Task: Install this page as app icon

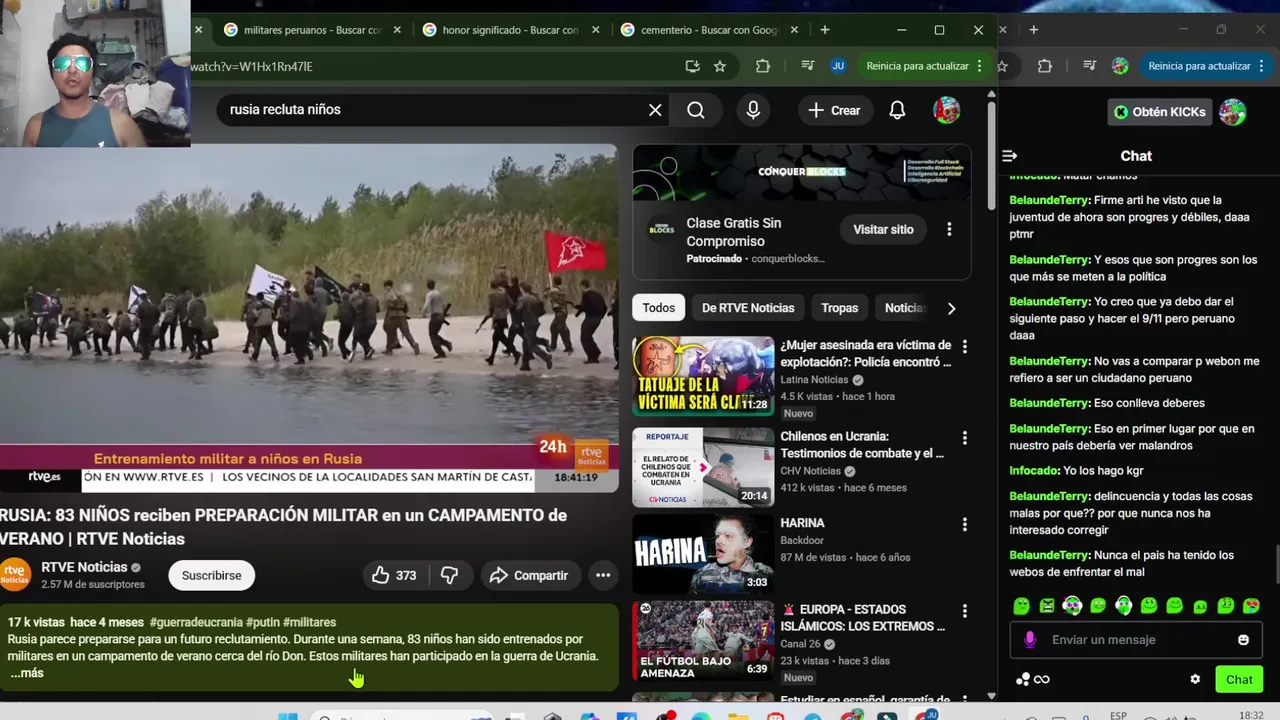Action: point(692,66)
